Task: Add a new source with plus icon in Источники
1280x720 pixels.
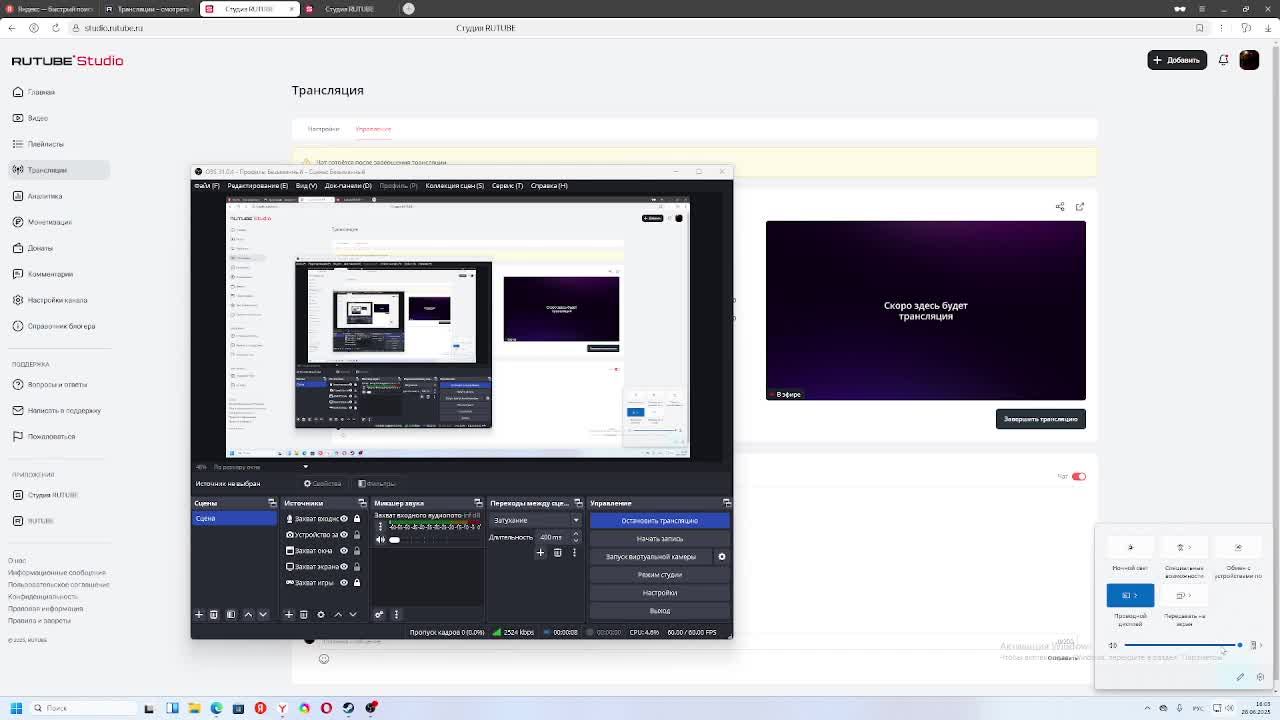Action: pyautogui.click(x=289, y=615)
